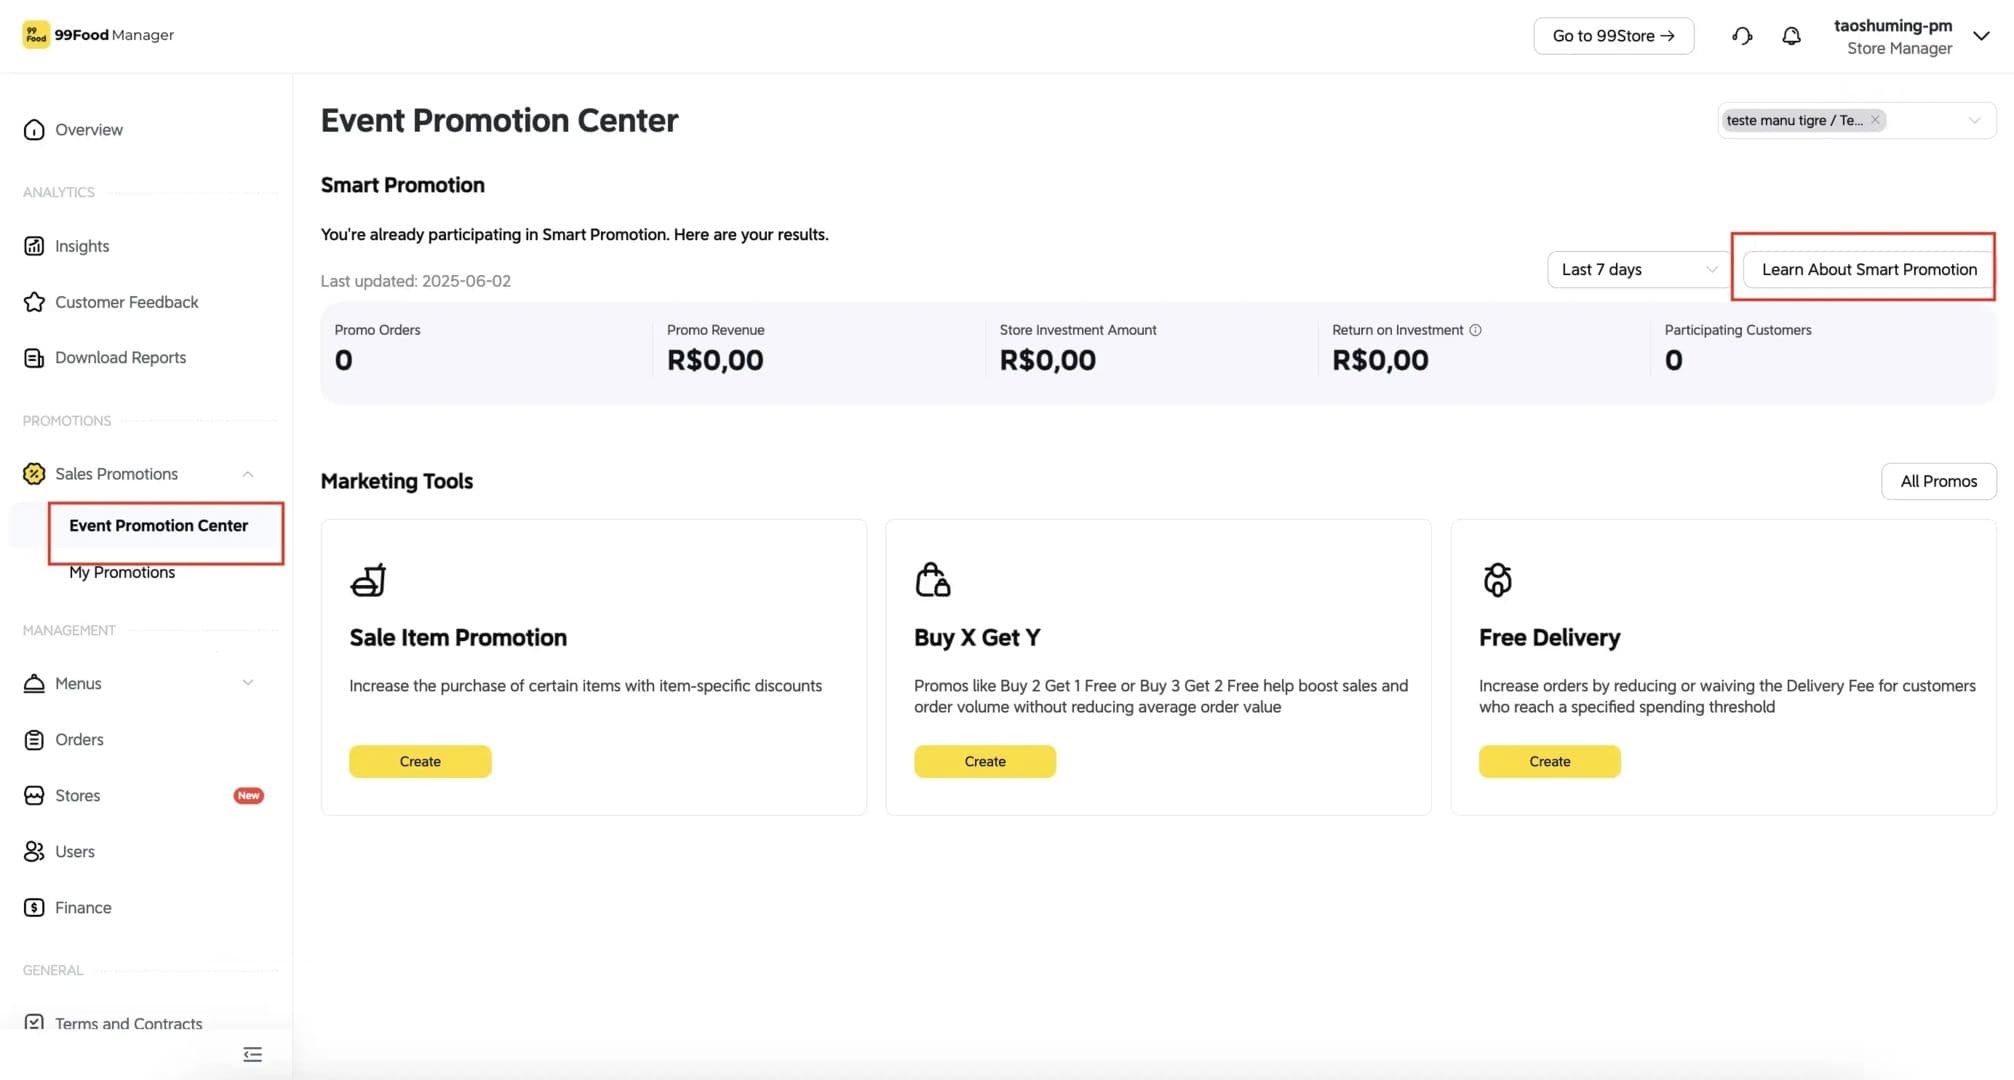Expand the store selector dropdown arrow
This screenshot has width=2014, height=1080.
[1974, 120]
